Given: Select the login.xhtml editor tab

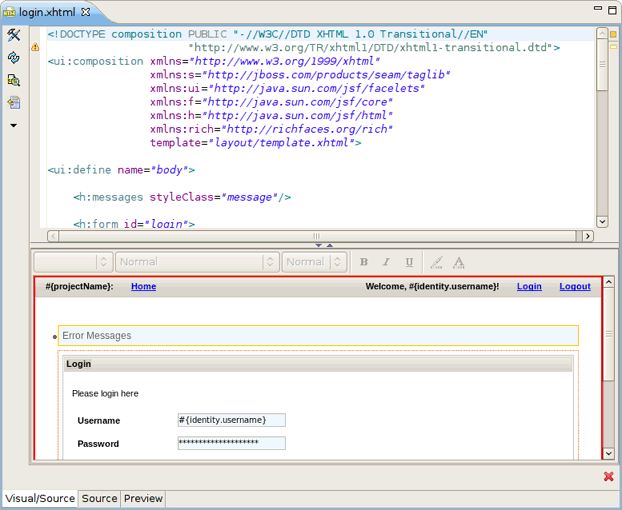Looking at the screenshot, I should 47,12.
